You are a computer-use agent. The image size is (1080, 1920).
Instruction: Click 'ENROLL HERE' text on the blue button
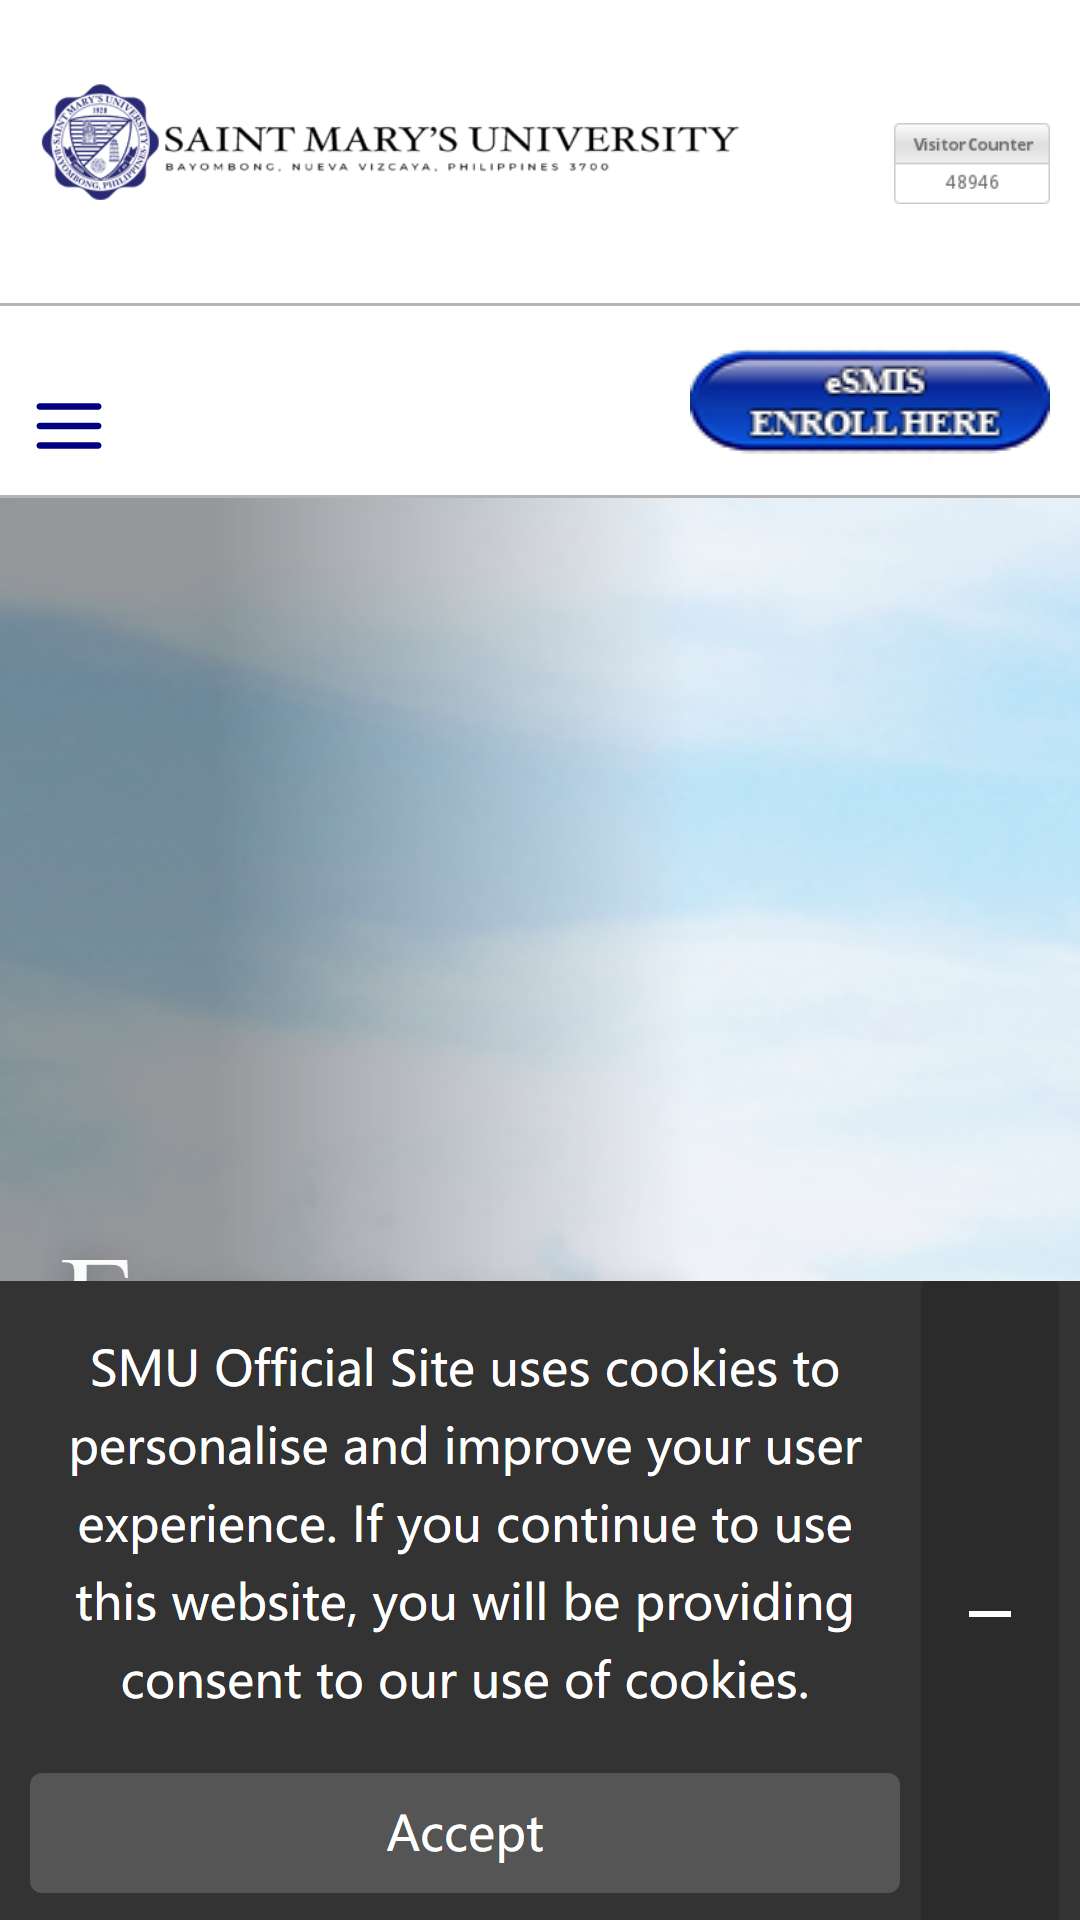(x=875, y=423)
